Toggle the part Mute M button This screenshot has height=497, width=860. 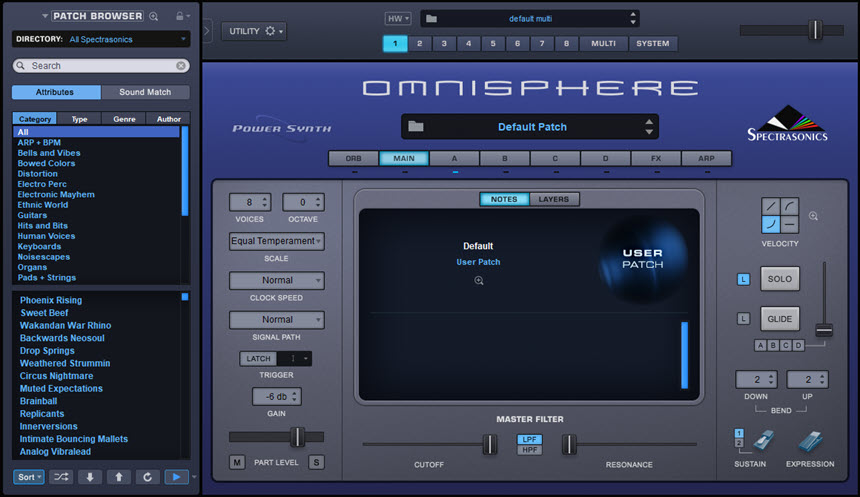(237, 462)
